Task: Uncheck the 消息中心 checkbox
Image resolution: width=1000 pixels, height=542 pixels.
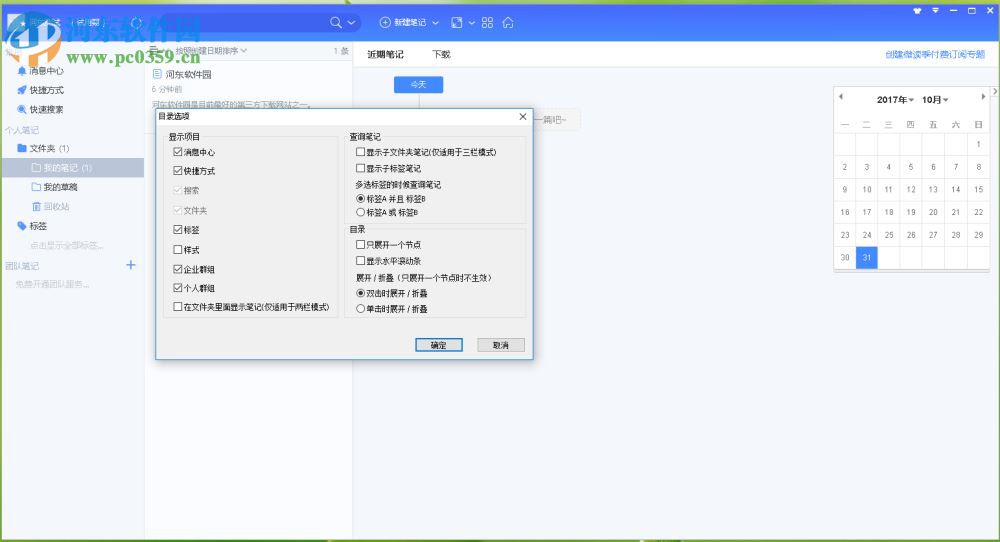Action: 178,152
